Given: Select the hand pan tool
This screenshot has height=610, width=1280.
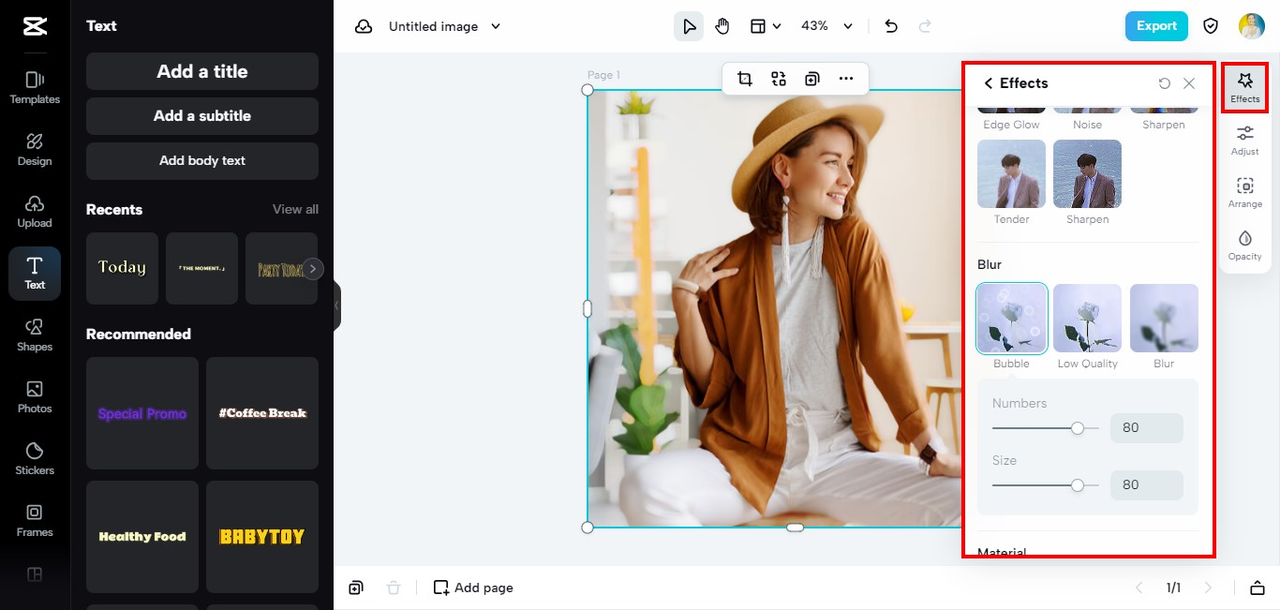Looking at the screenshot, I should point(723,27).
